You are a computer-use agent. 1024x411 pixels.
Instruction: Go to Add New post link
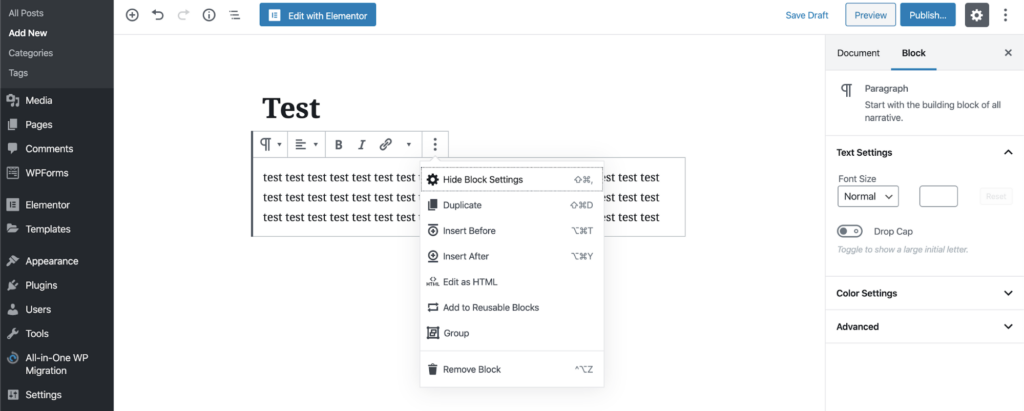pyautogui.click(x=28, y=33)
